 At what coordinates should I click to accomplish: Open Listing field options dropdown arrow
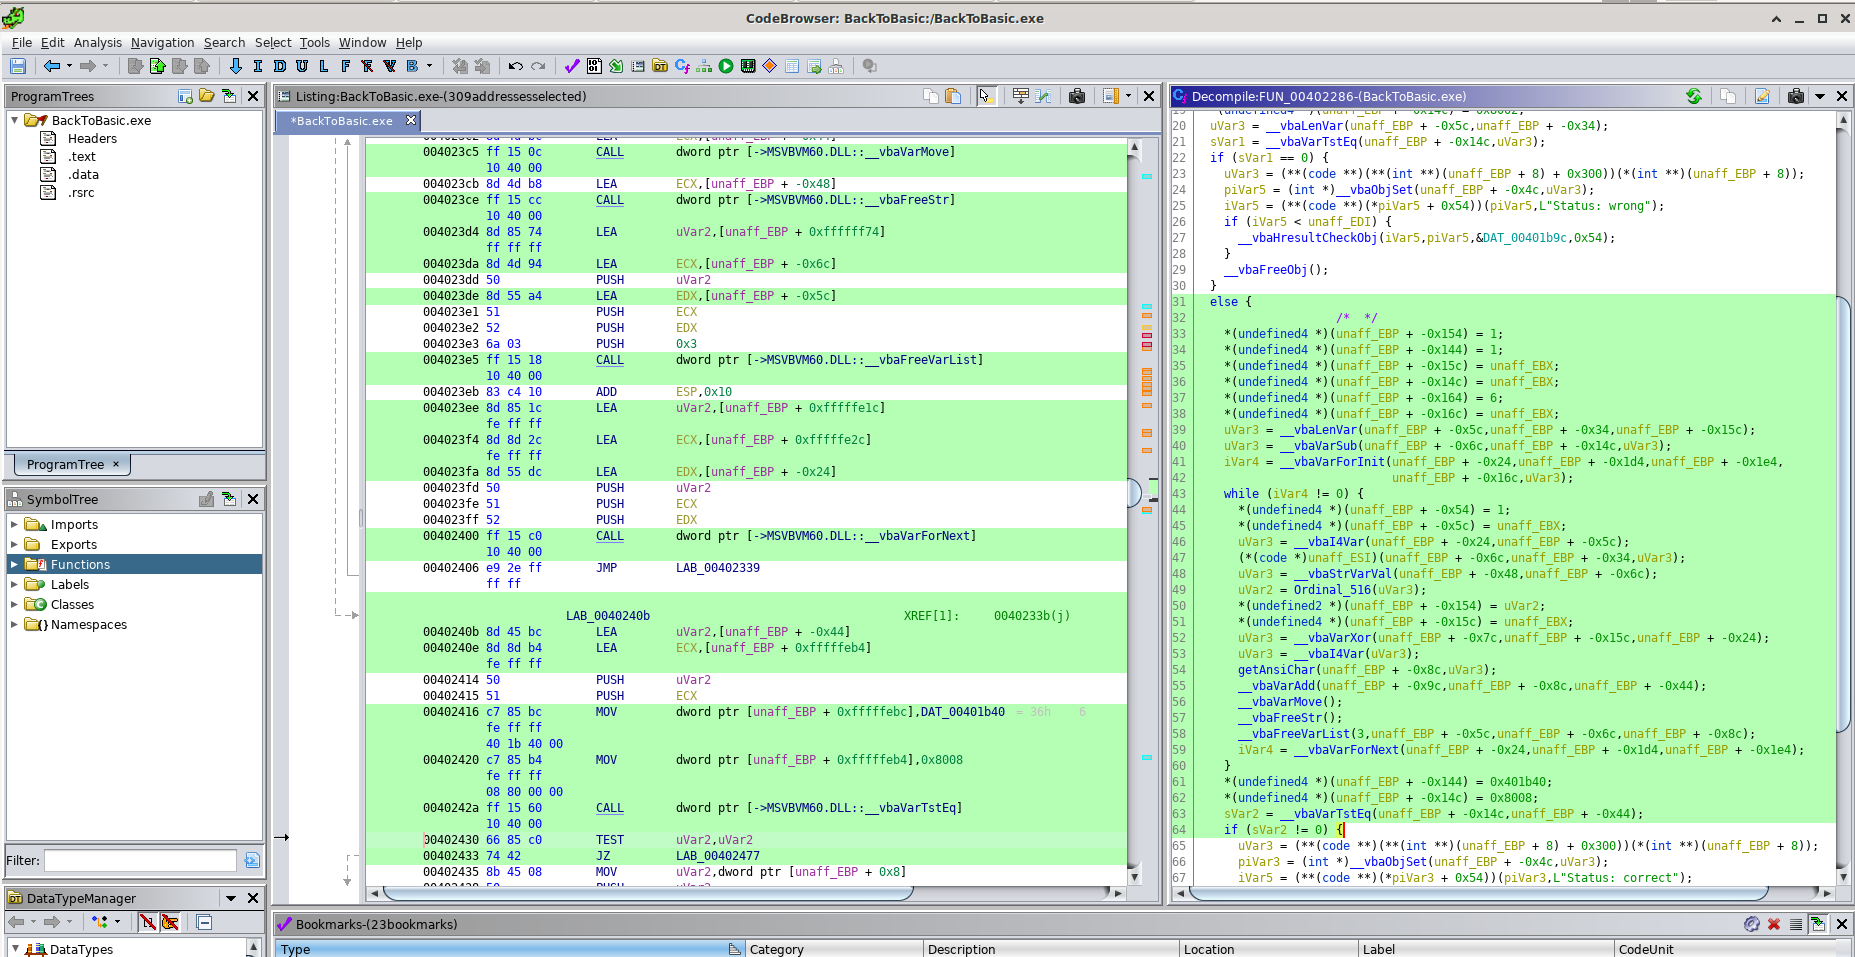click(1129, 96)
